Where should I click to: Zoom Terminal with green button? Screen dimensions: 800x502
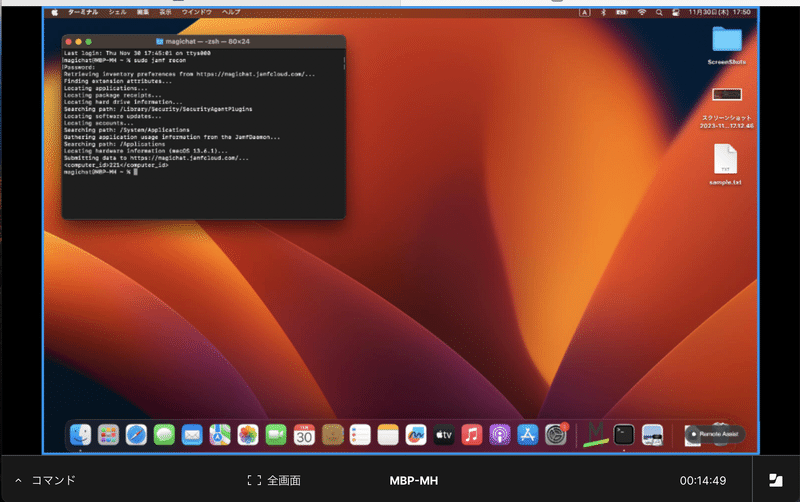tap(88, 42)
